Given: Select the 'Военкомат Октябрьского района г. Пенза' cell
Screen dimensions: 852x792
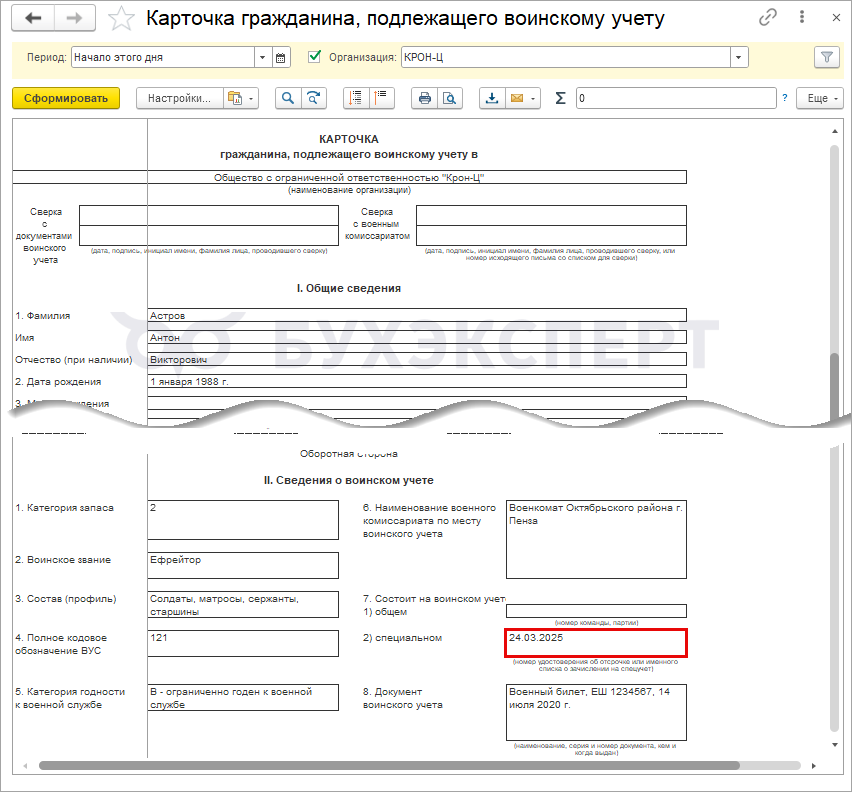Looking at the screenshot, I should 596,539.
